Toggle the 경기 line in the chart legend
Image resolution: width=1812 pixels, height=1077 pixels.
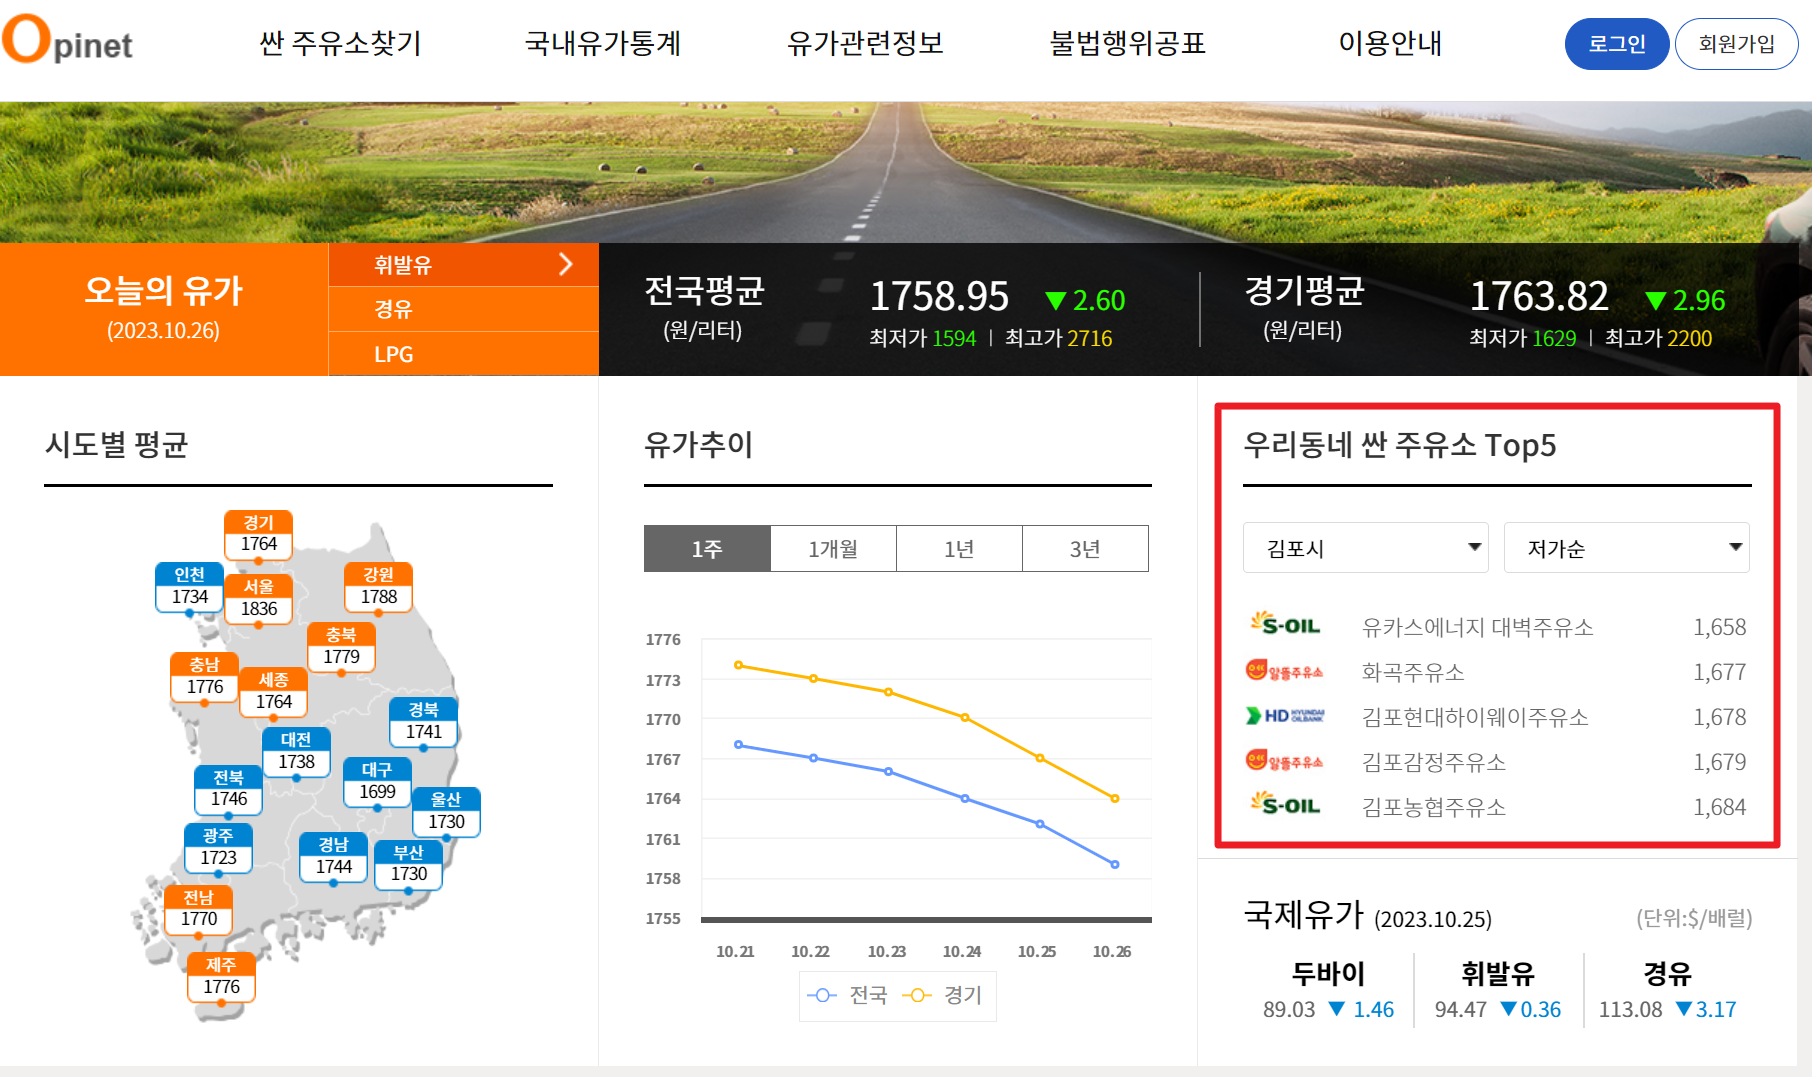click(x=945, y=995)
